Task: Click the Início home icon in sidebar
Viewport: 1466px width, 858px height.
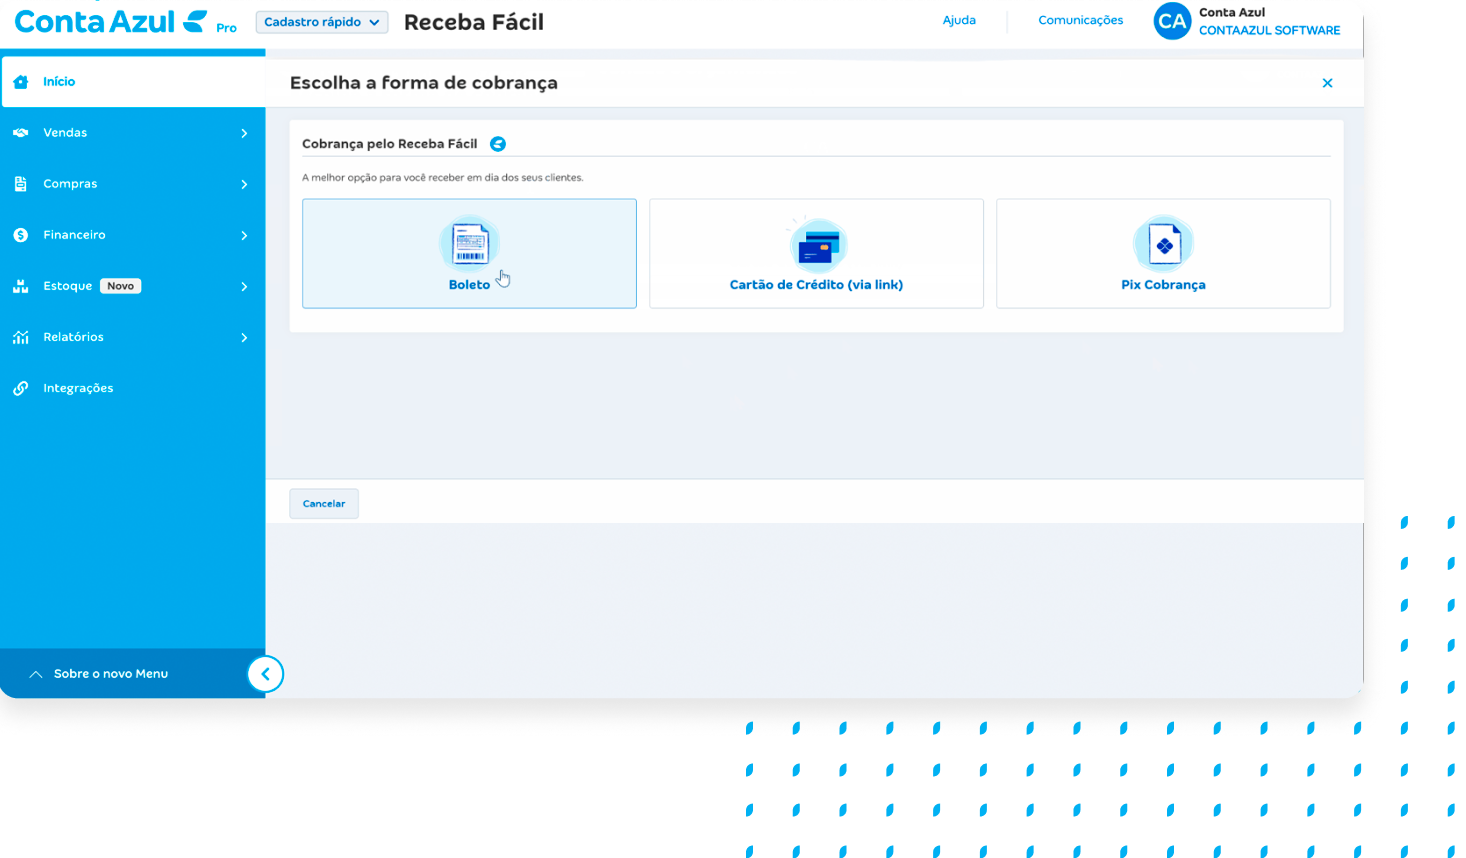Action: click(x=21, y=82)
